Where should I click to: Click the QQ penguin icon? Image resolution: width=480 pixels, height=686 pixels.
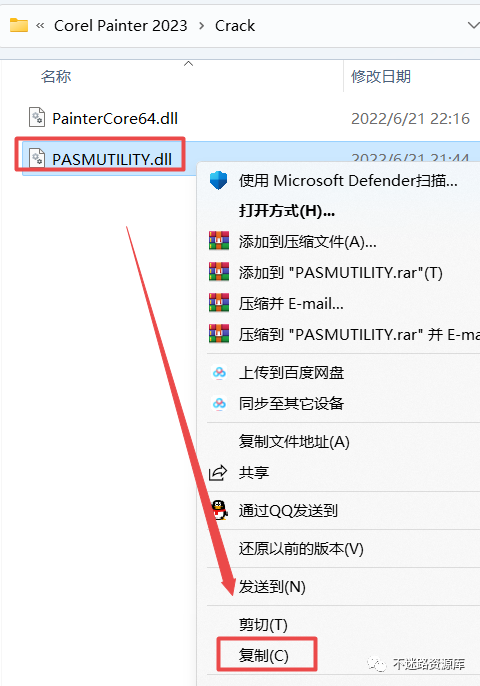[x=219, y=510]
